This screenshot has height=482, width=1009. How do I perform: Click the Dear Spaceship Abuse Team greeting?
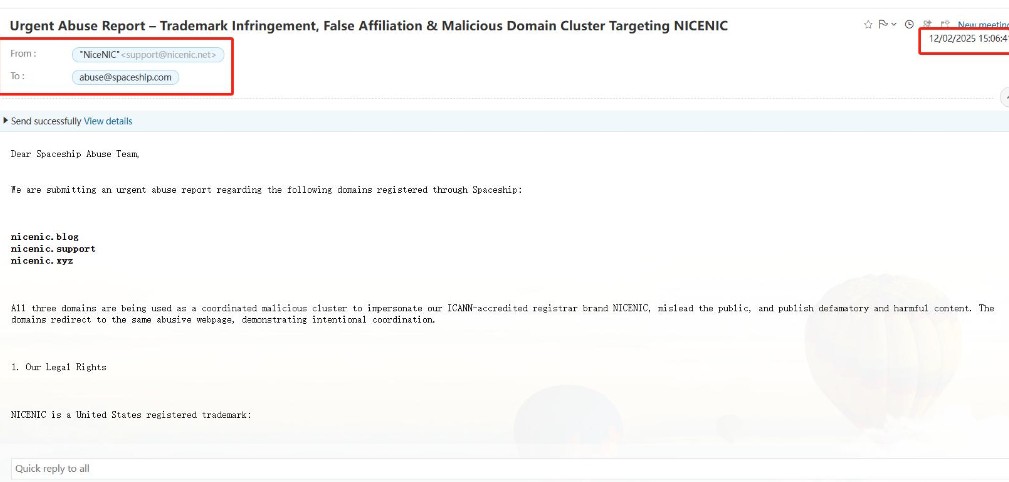[75, 154]
